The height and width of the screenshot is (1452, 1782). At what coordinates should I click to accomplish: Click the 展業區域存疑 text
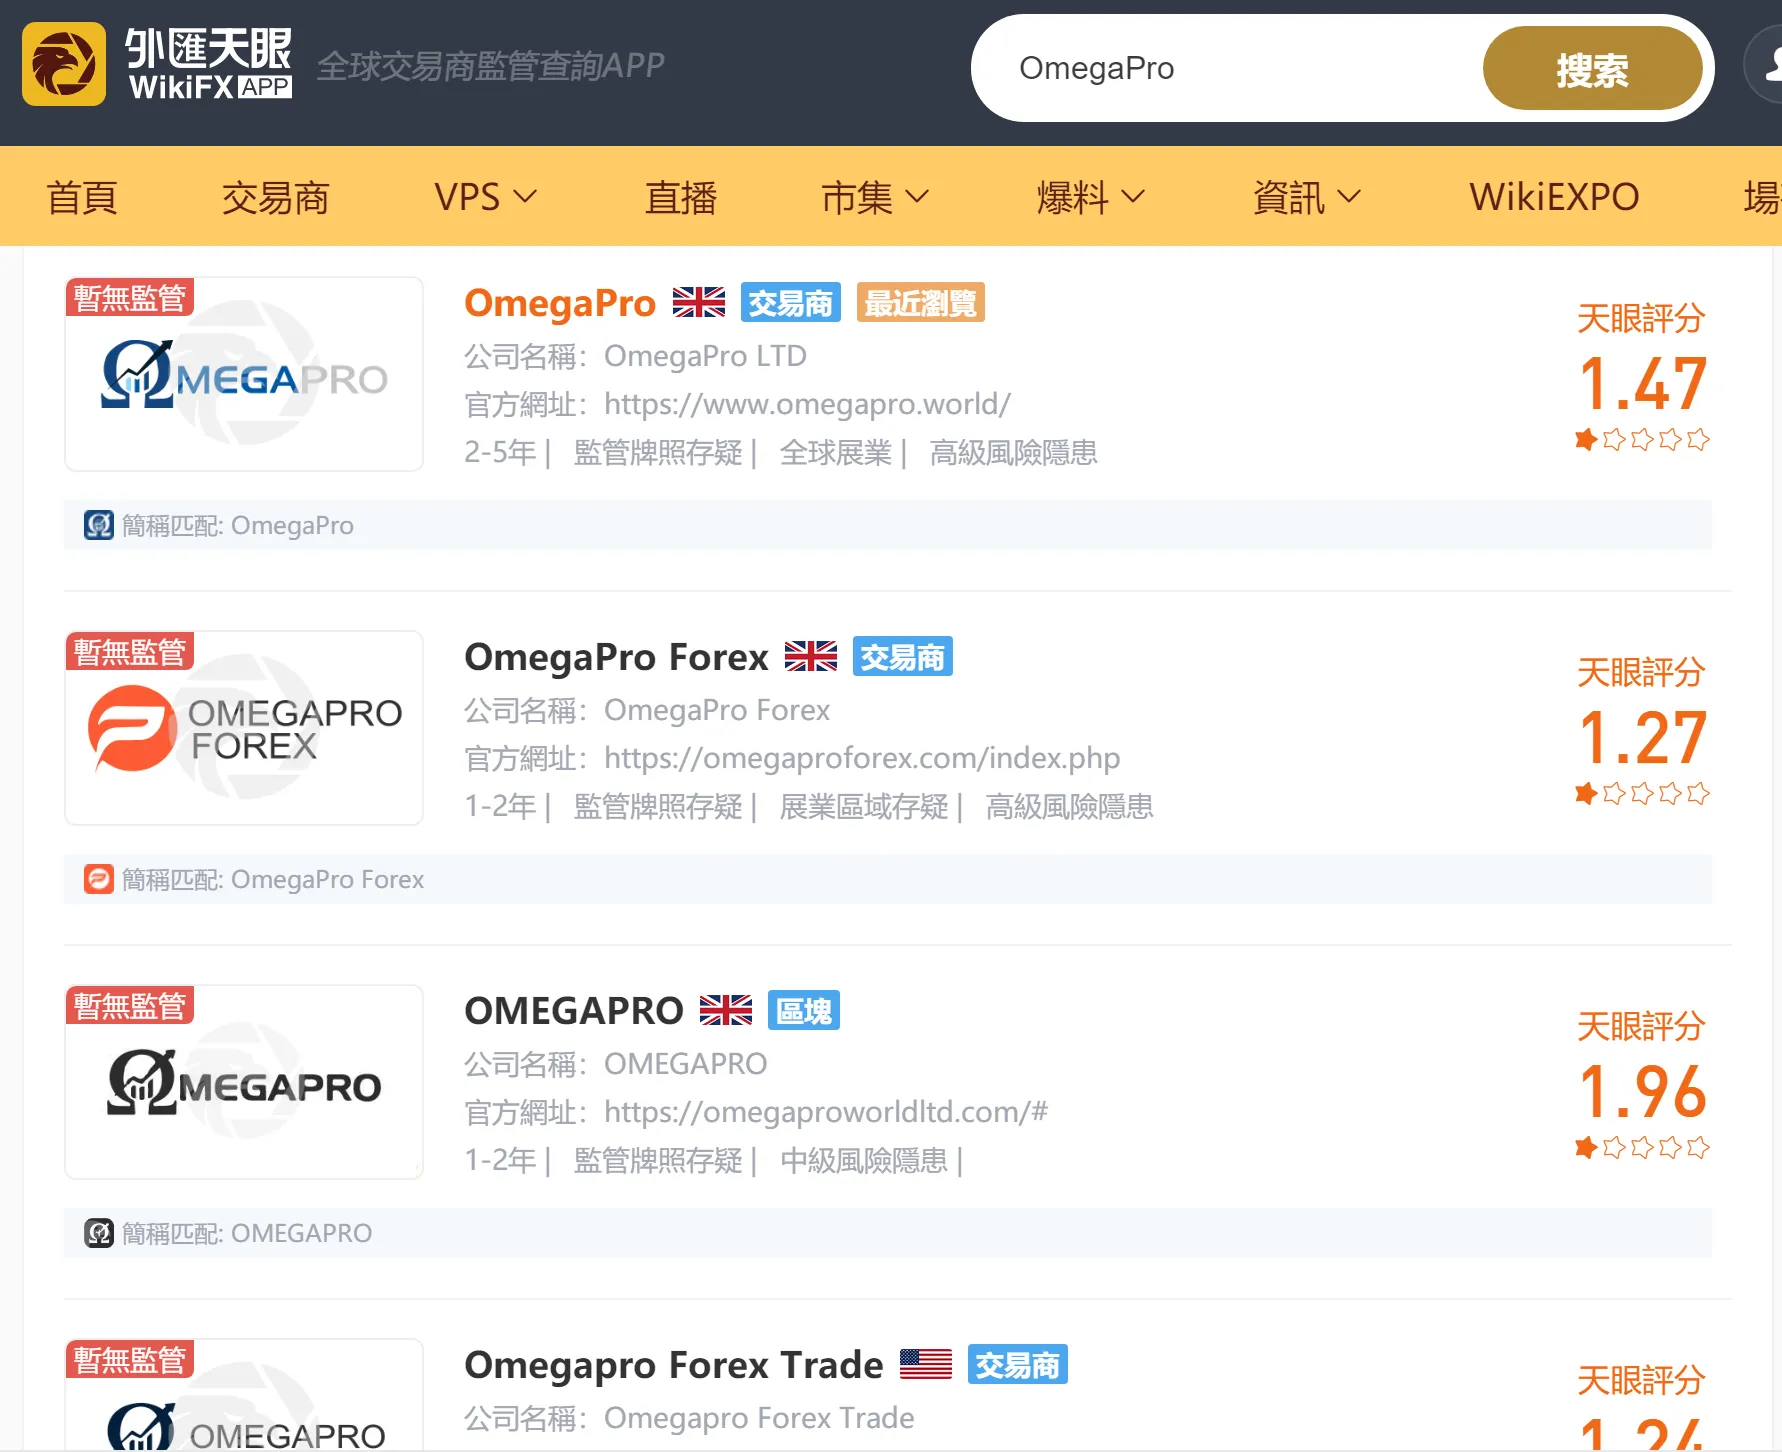[864, 807]
